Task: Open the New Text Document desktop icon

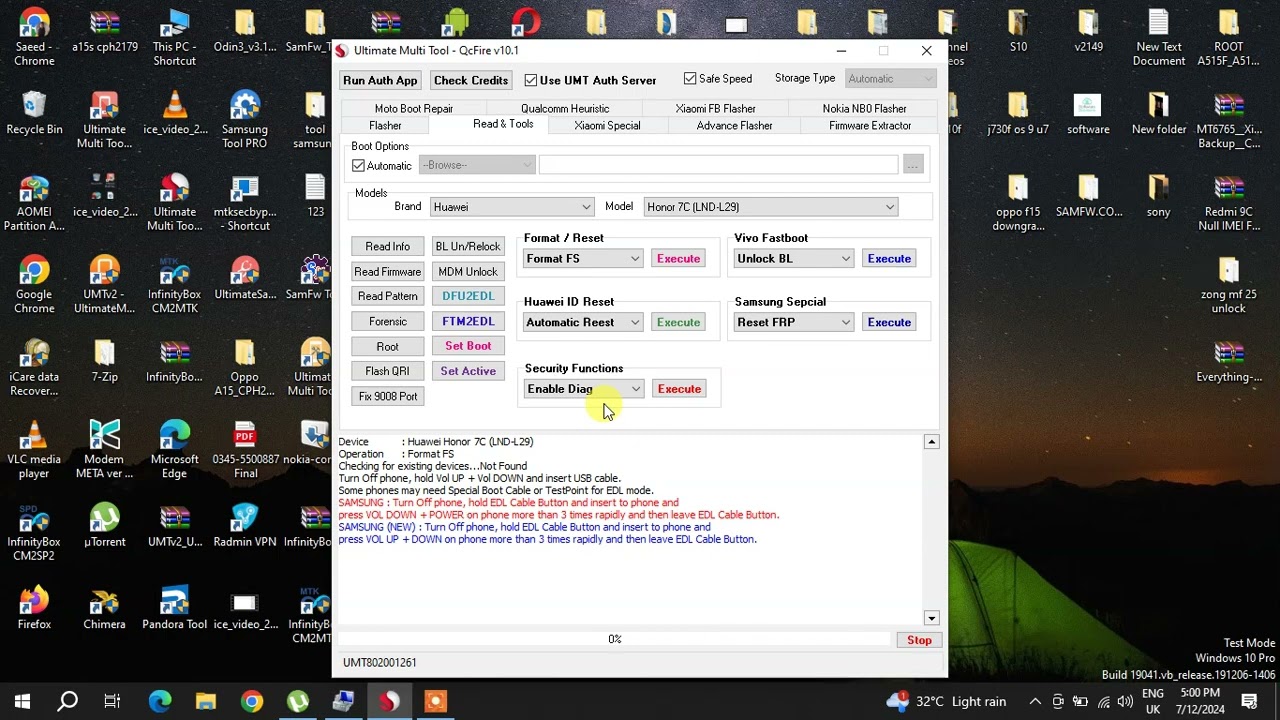Action: click(1158, 38)
